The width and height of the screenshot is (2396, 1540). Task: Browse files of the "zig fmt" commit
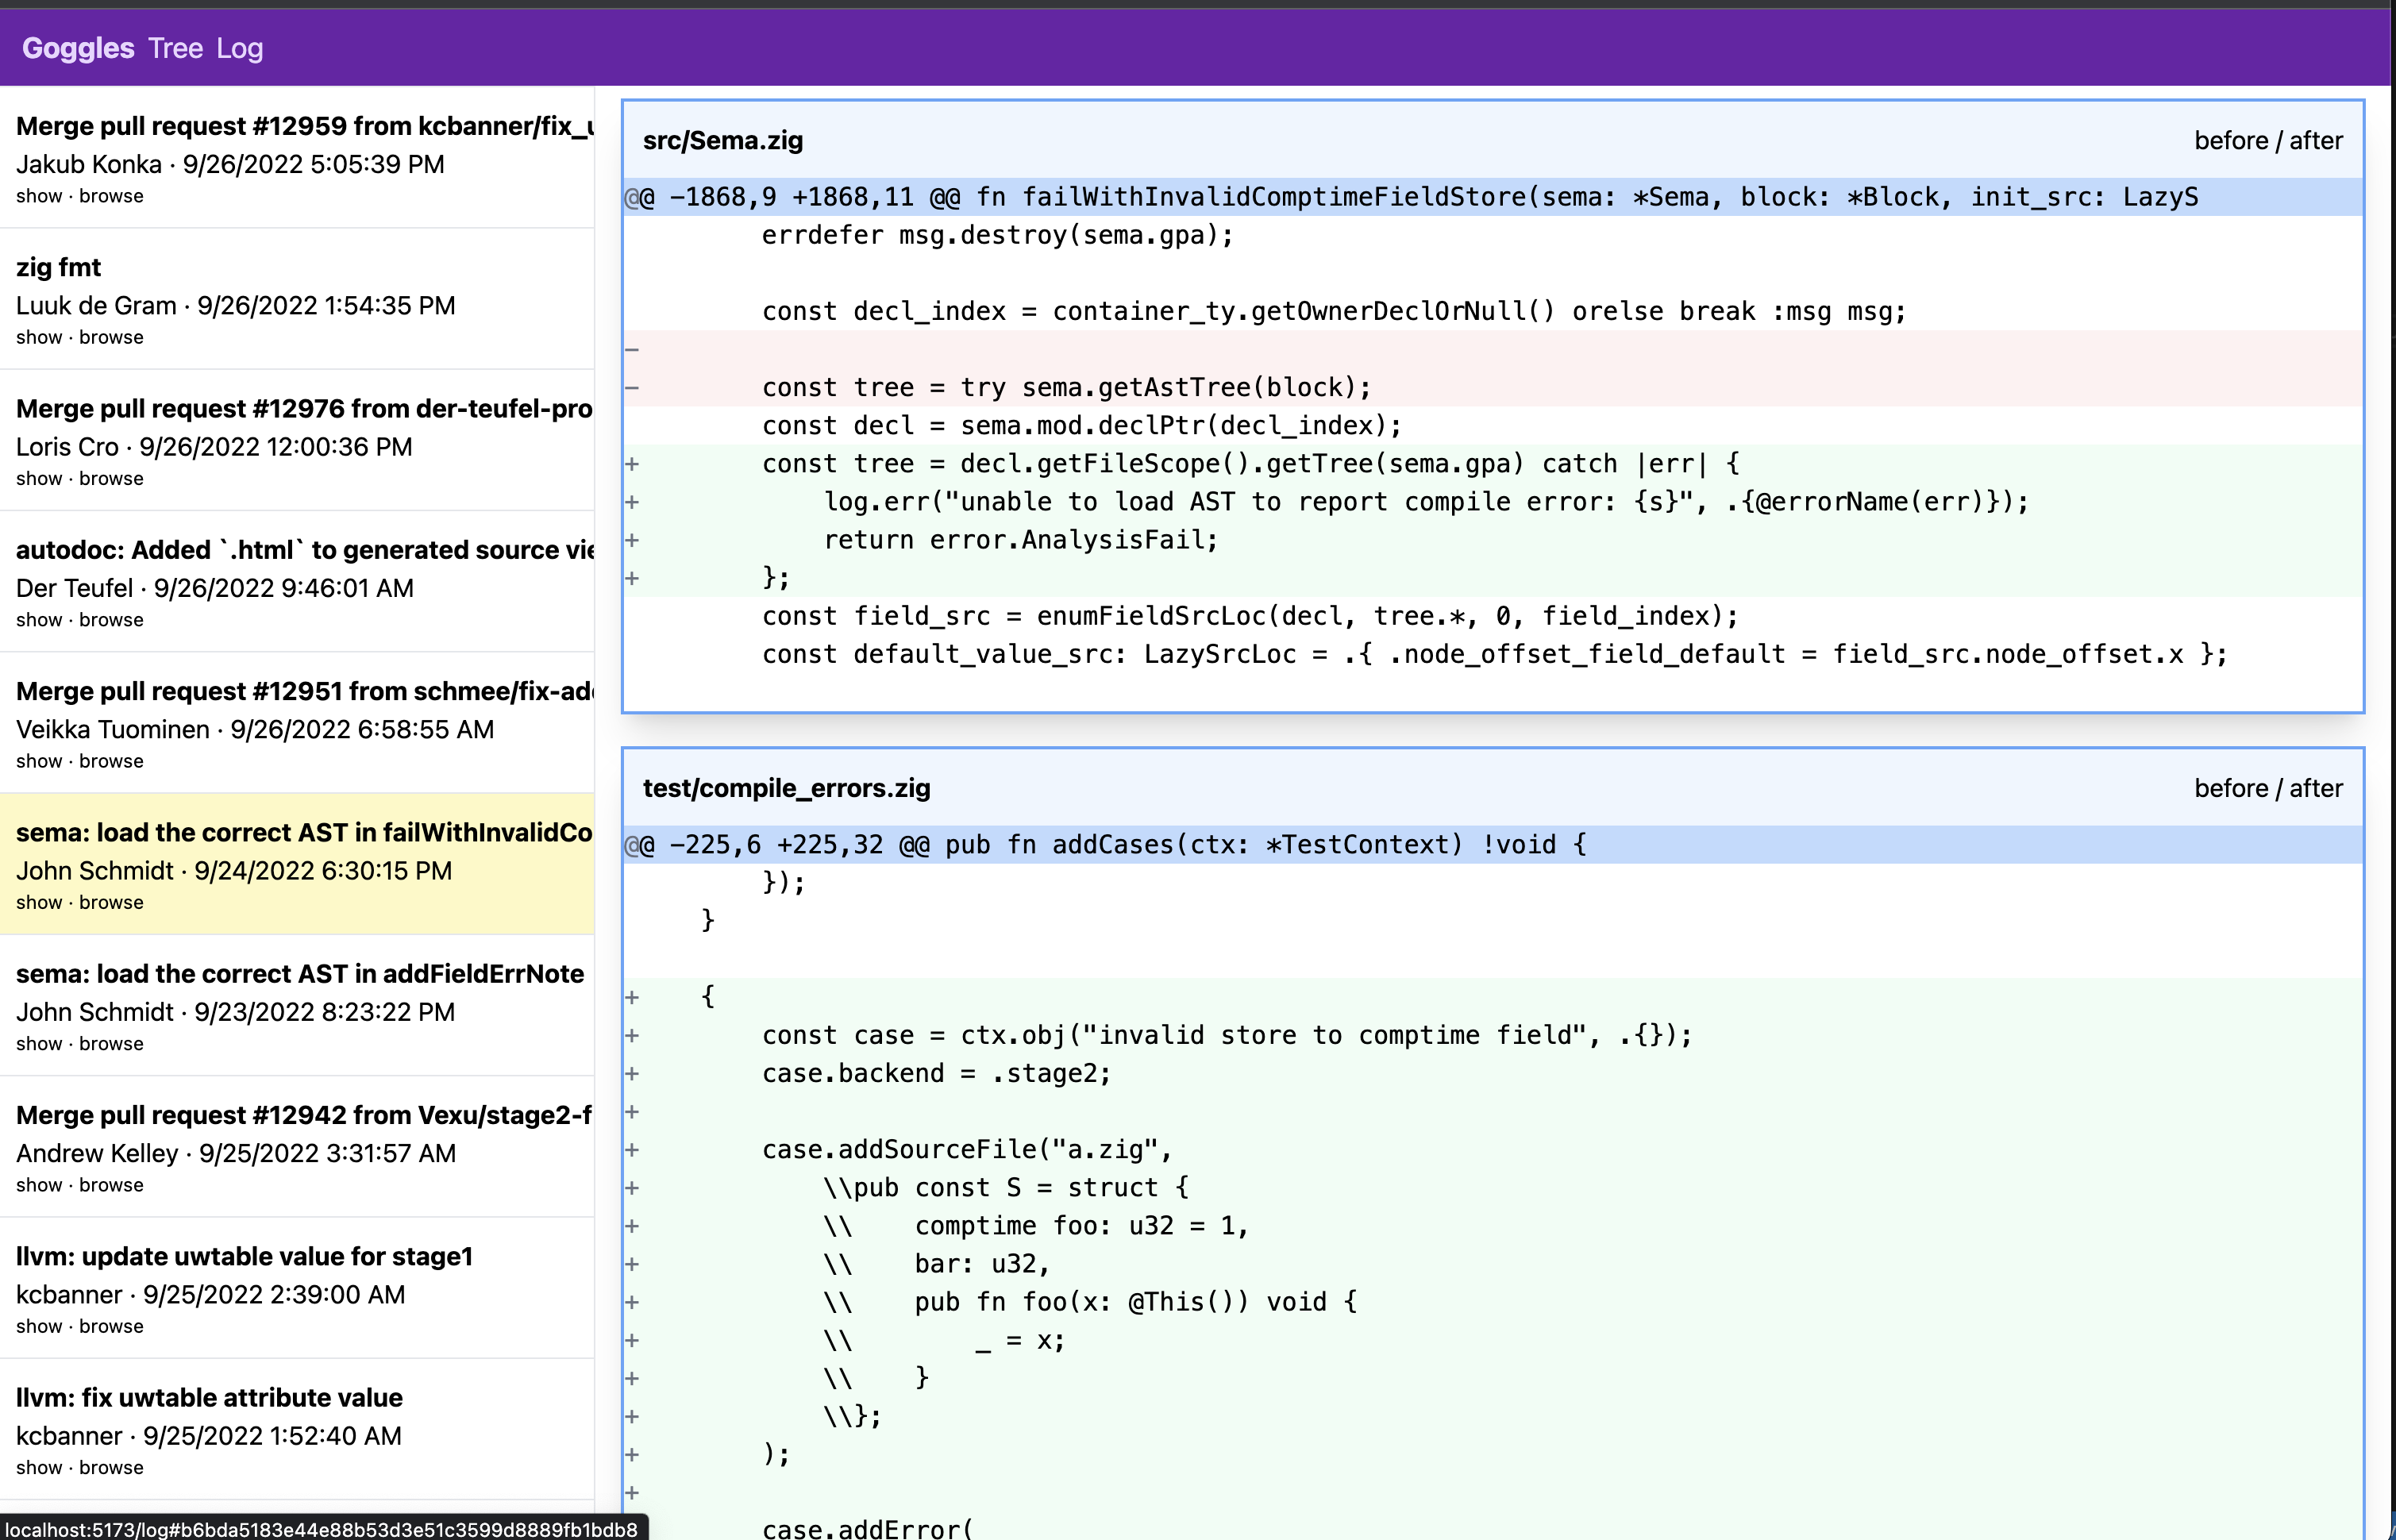coord(111,337)
